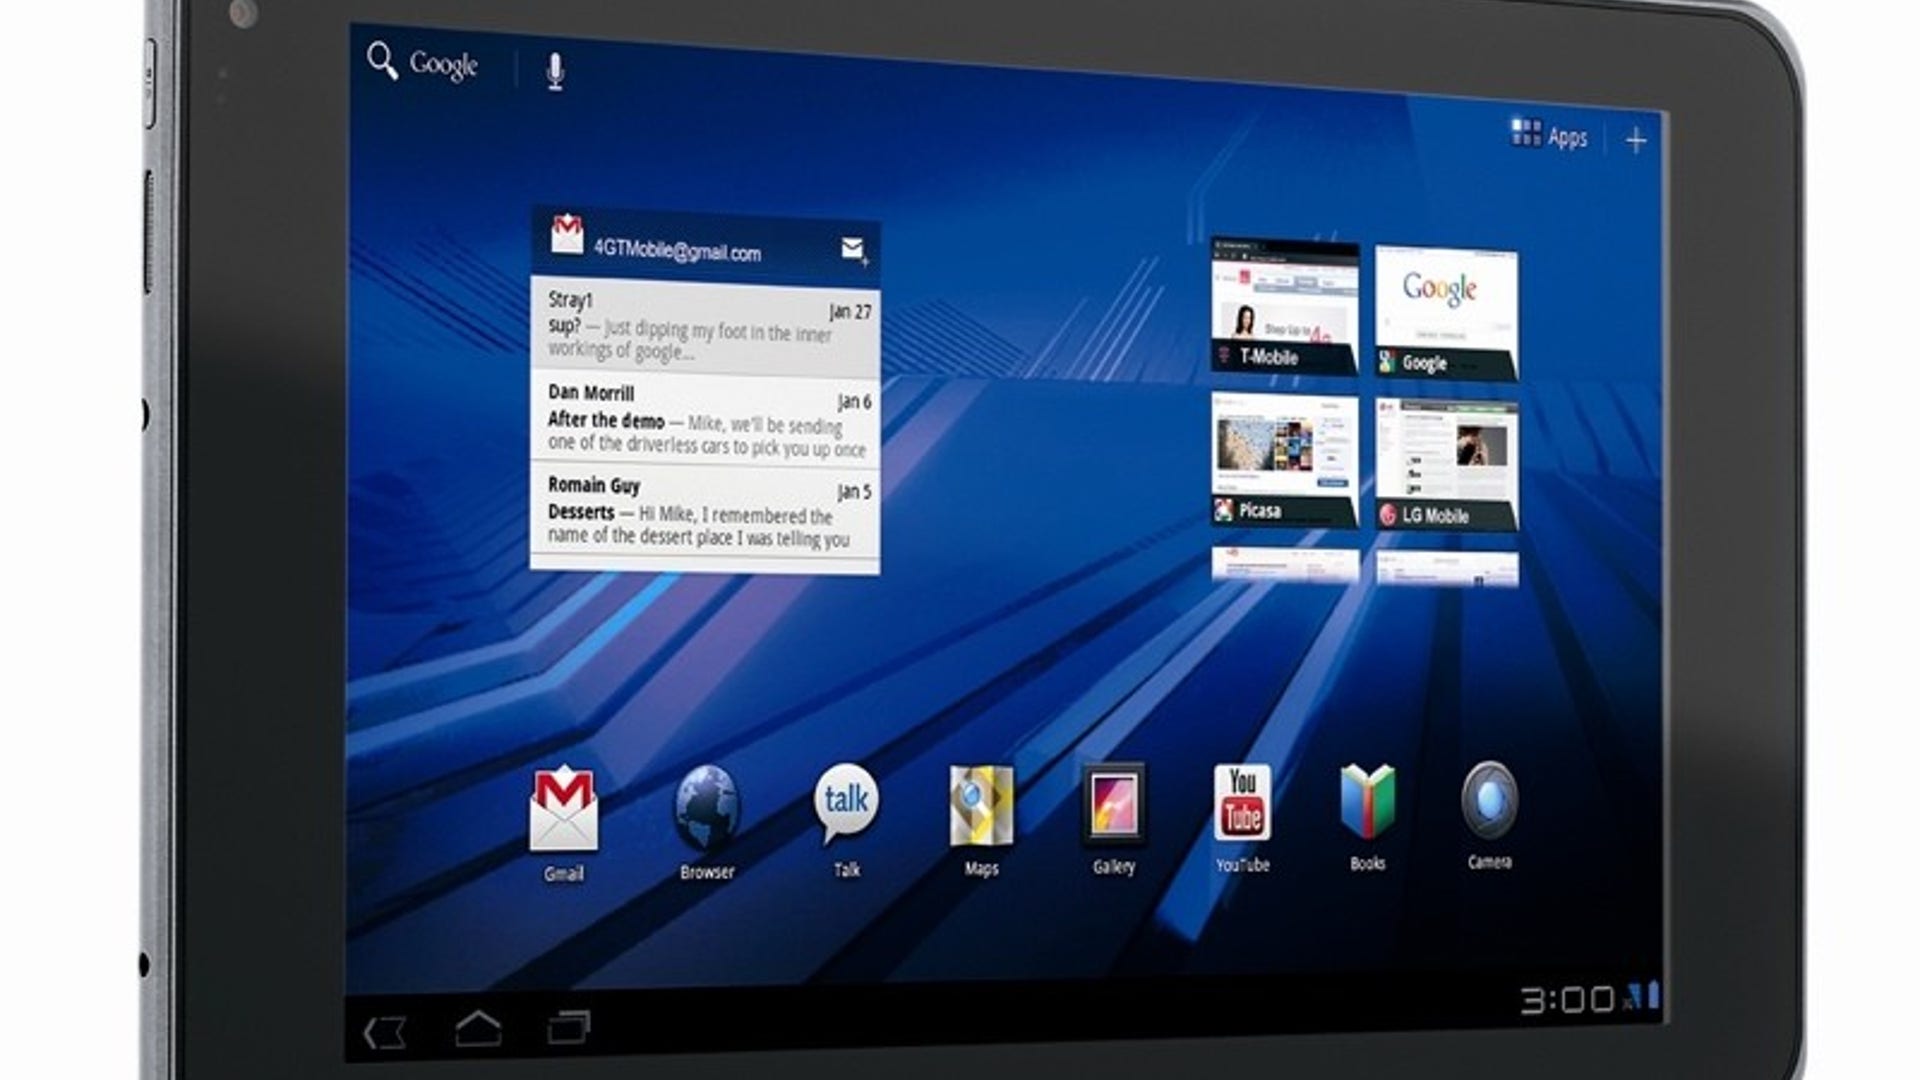Open the T-Mobile bookmark thumbnail
Screen dimensions: 1920x1080
[x=1283, y=300]
